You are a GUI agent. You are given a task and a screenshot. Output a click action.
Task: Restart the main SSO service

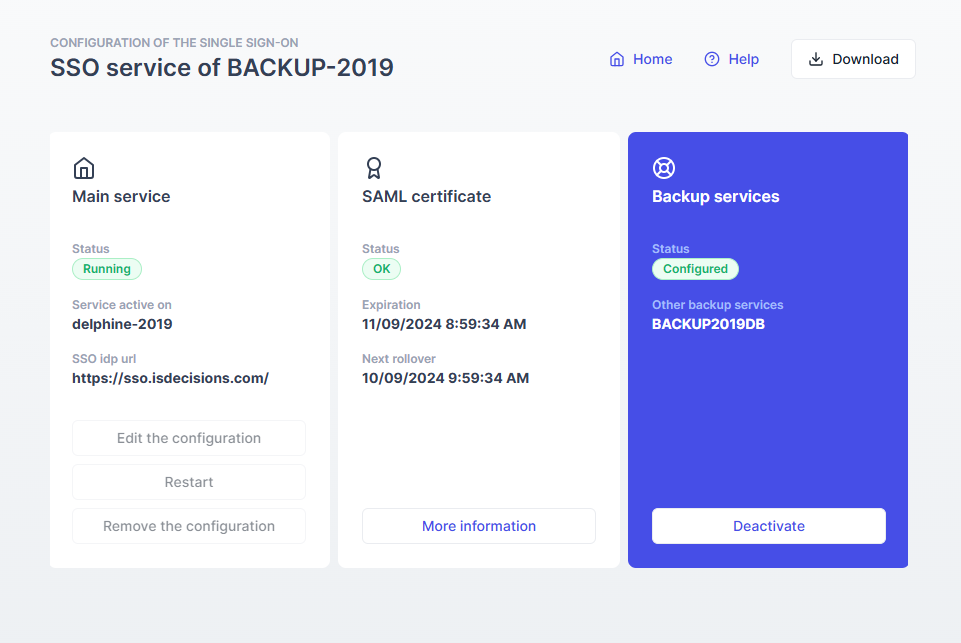point(189,482)
